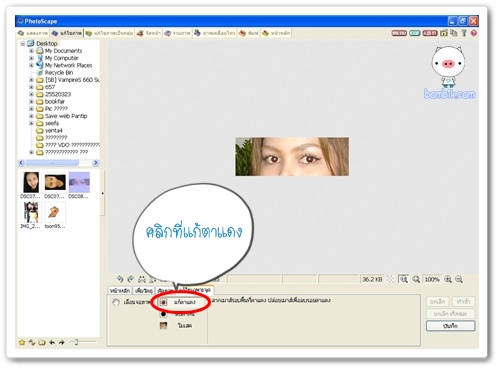
Task: Click the 100% zoom percentage field
Action: tap(432, 279)
